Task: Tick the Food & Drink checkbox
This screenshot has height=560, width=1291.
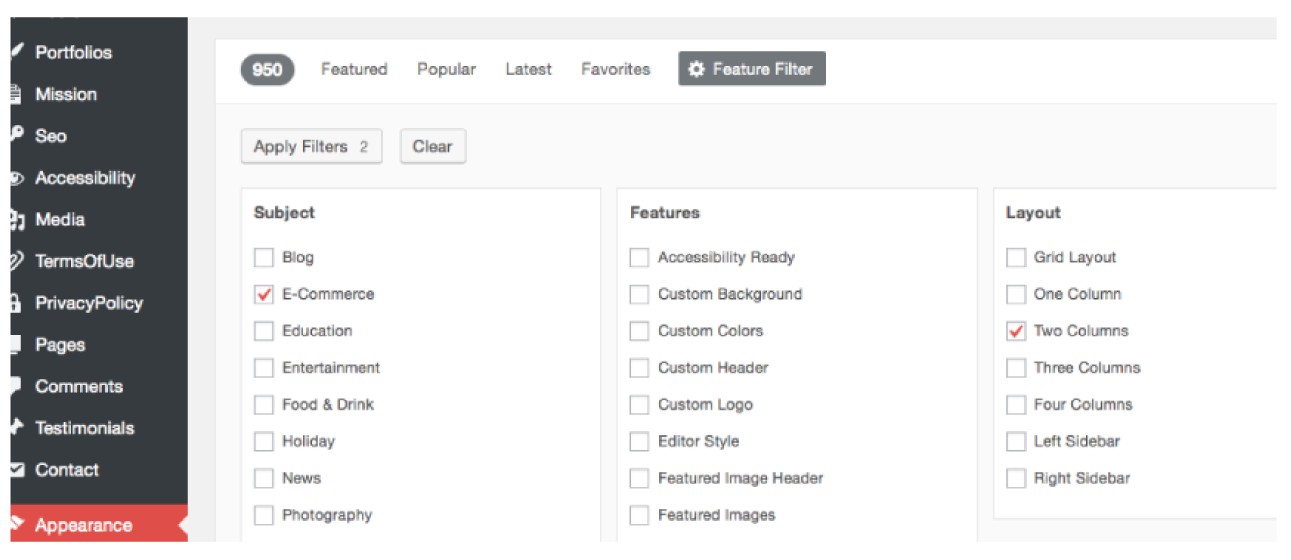Action: (x=263, y=405)
